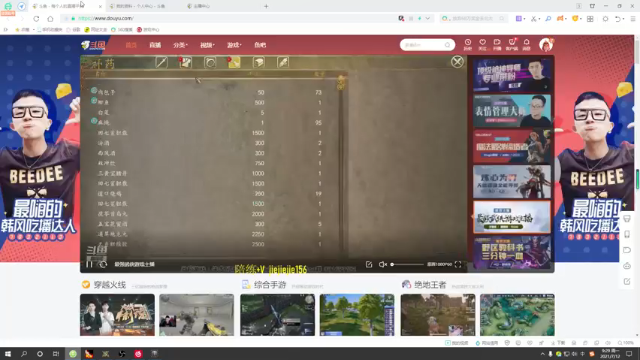Go to 直播 navigation tab
This screenshot has height=360, width=640.
[x=155, y=45]
